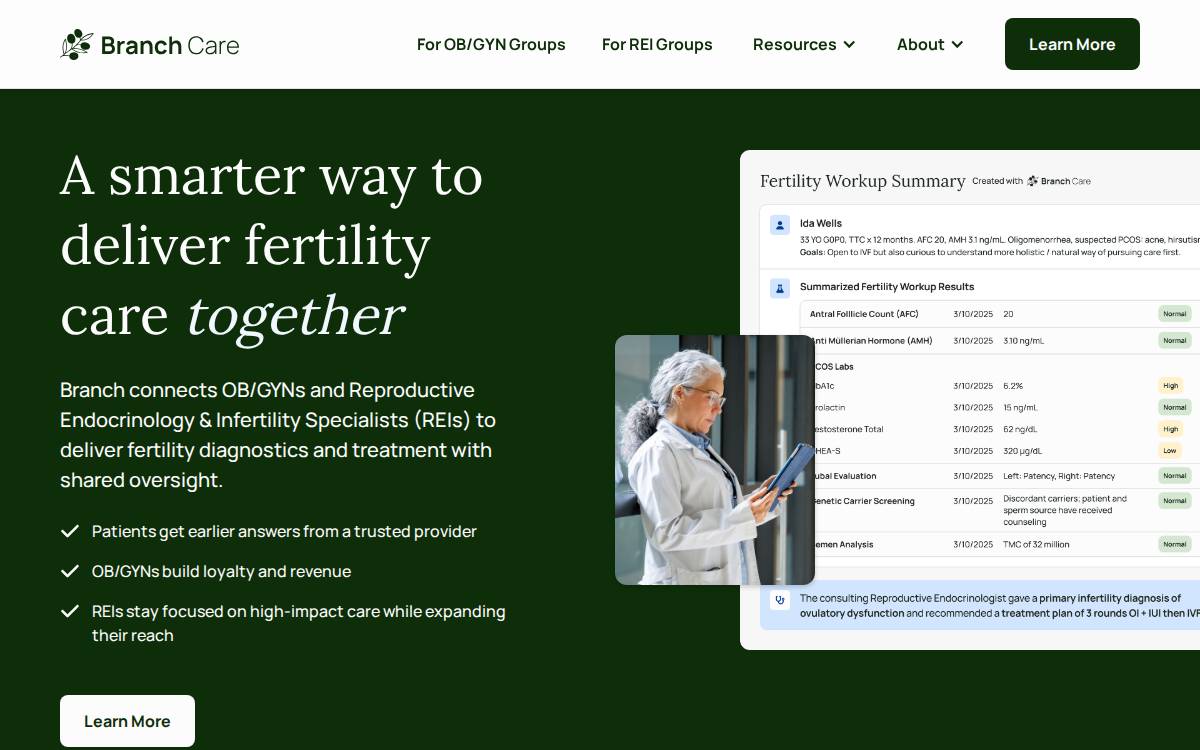
Task: Open the For REI Groups page
Action: click(x=657, y=44)
